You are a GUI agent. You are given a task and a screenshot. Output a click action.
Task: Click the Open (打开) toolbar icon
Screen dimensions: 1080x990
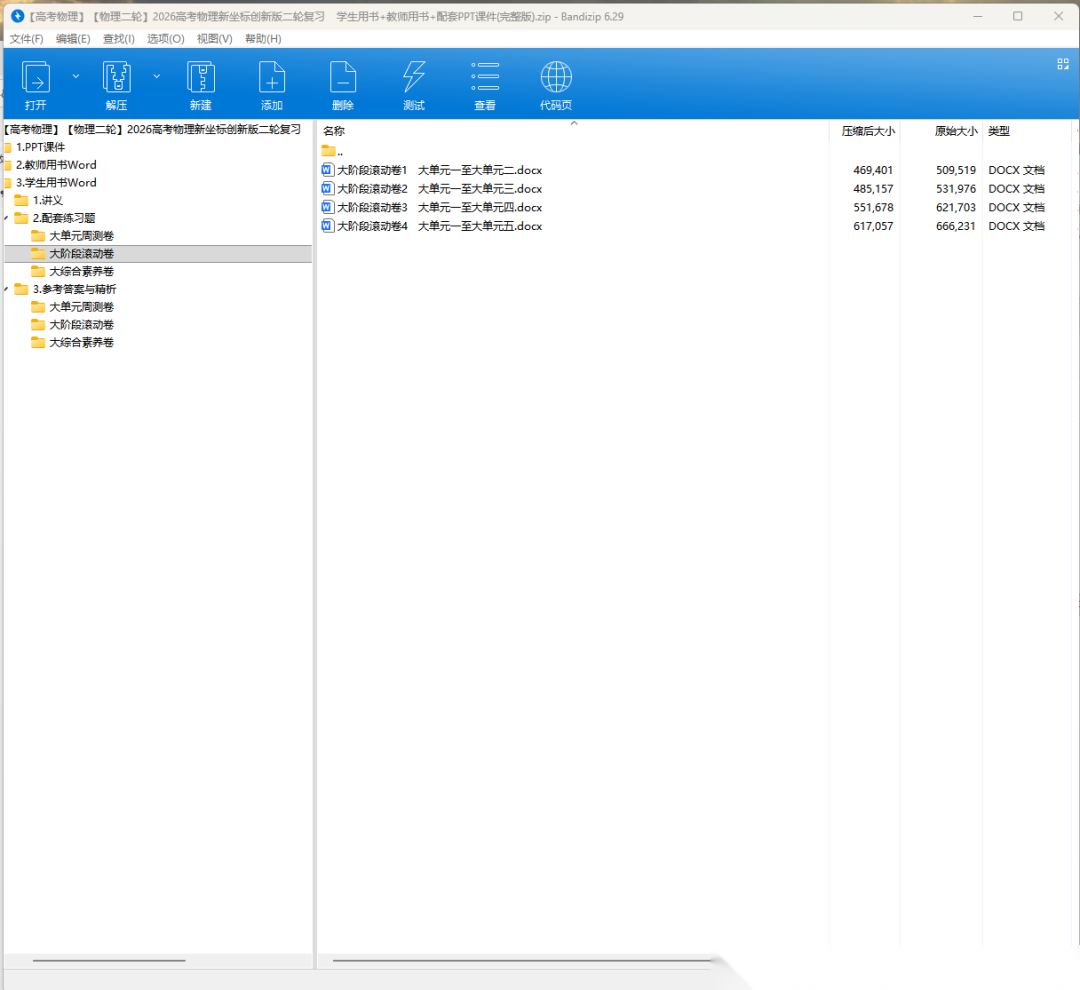pyautogui.click(x=36, y=78)
